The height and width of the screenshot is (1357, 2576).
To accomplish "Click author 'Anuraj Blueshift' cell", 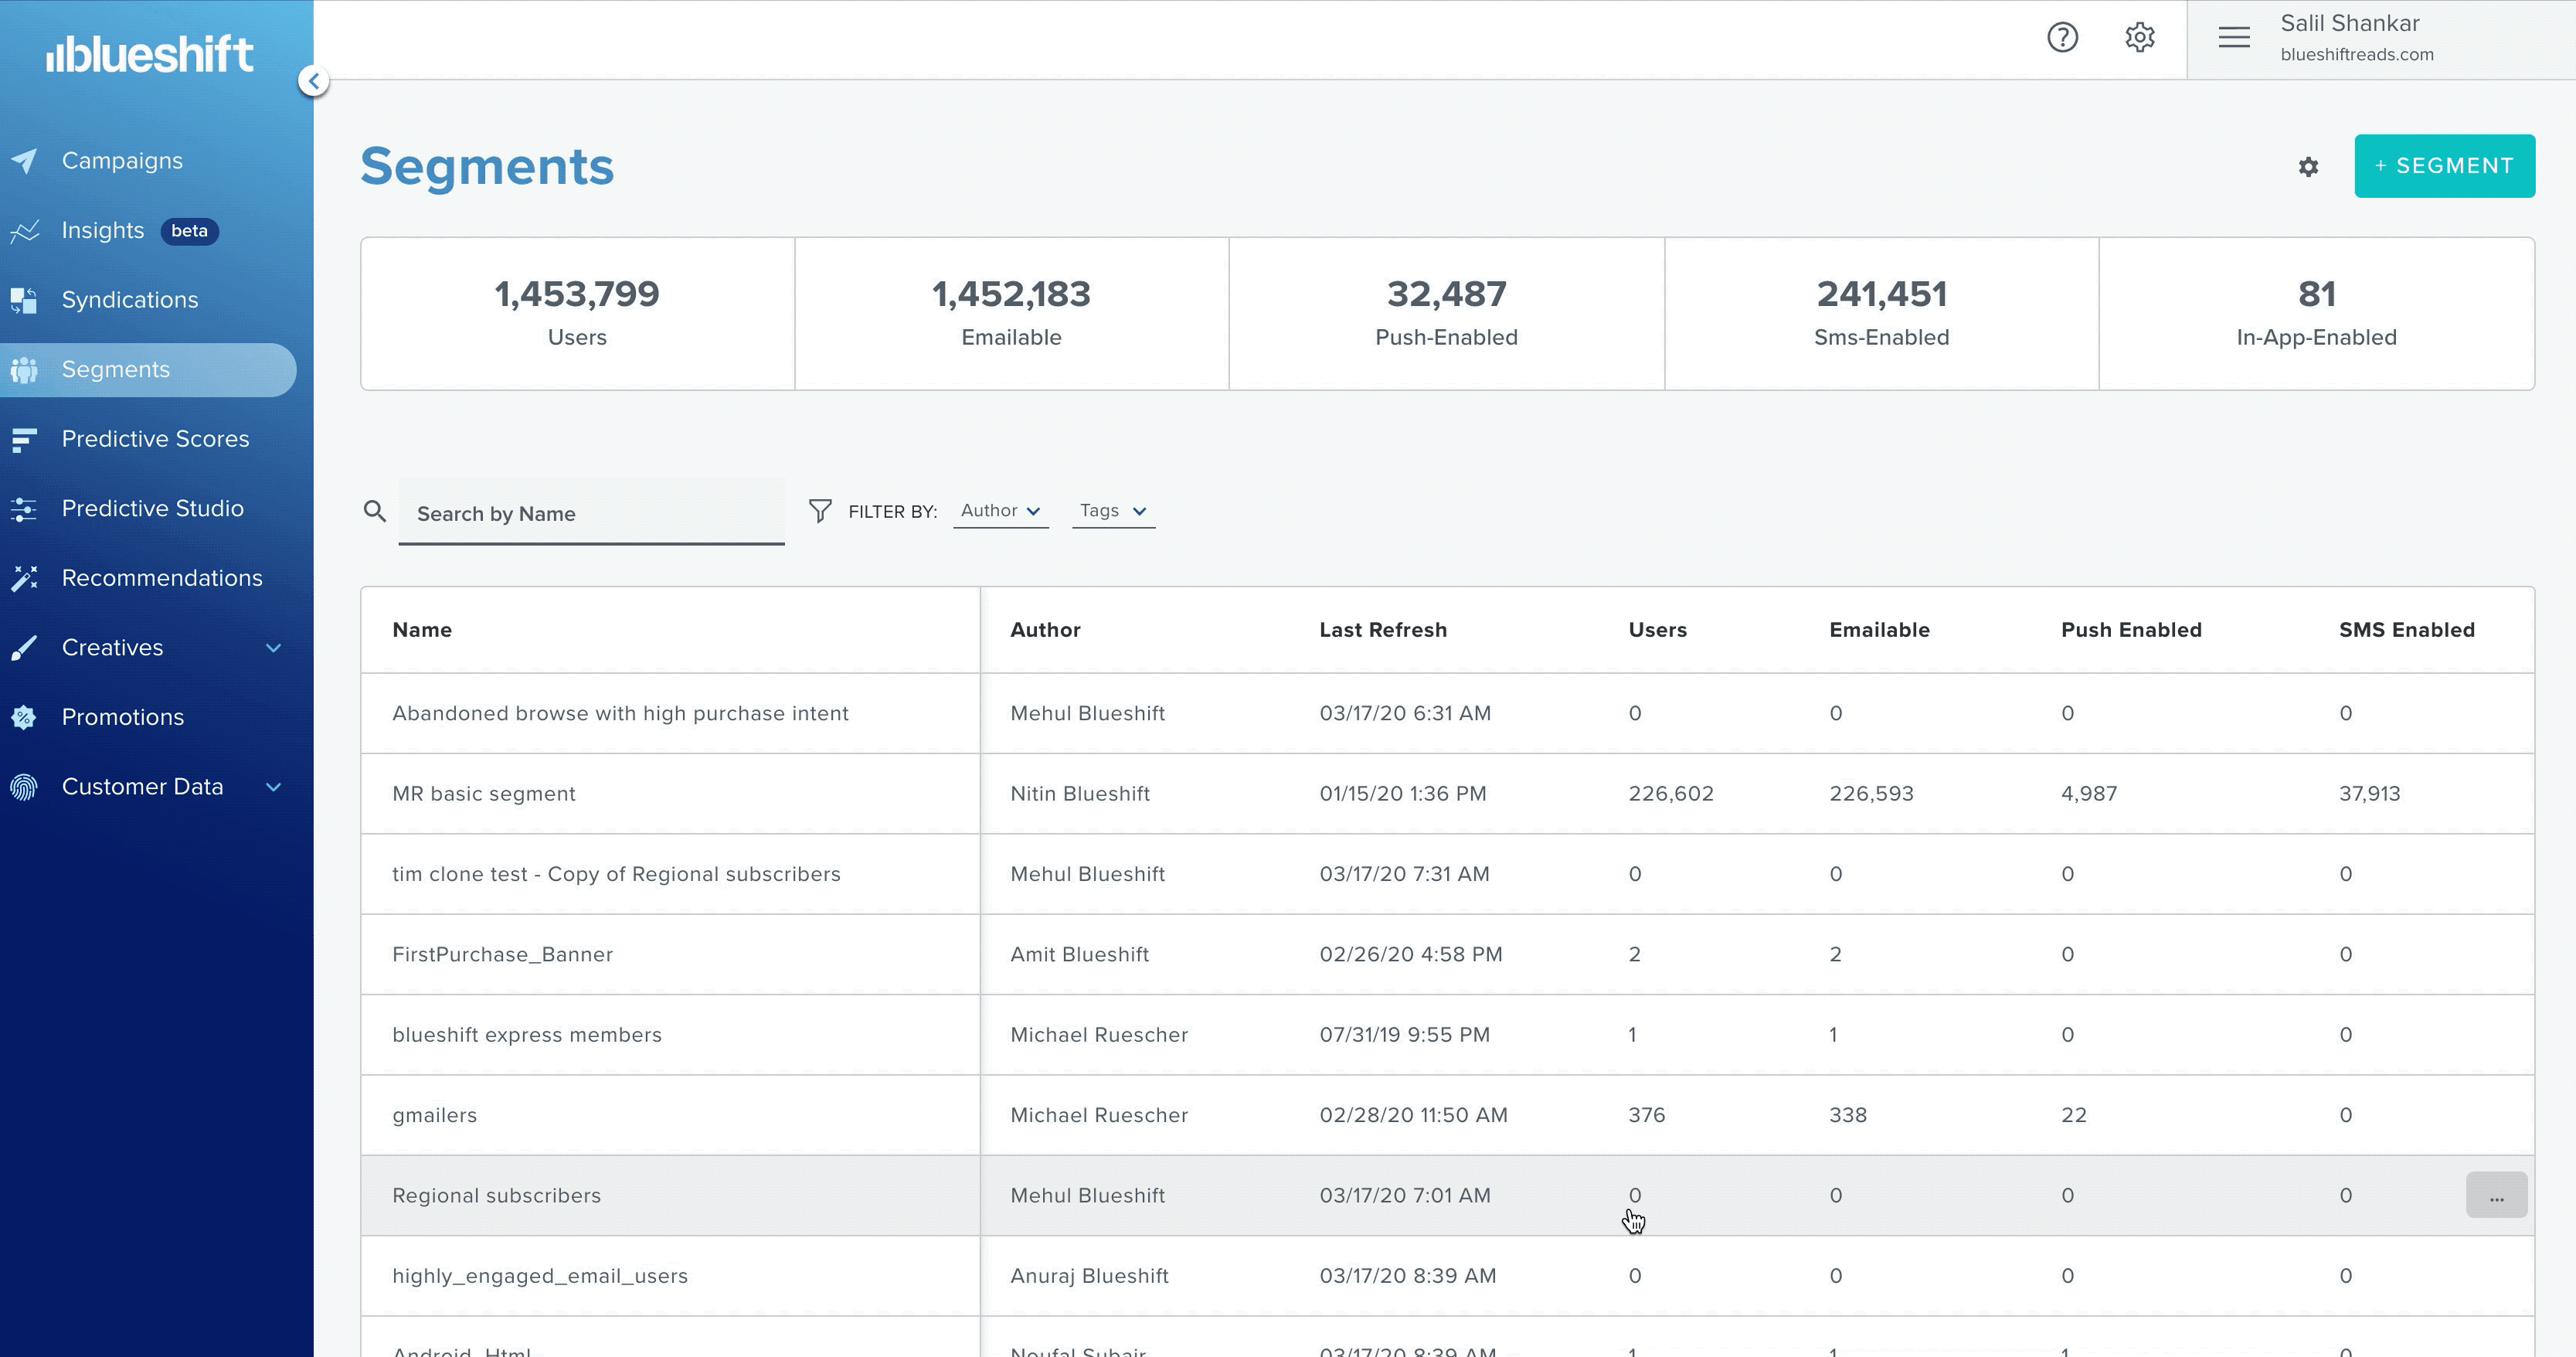I will (1089, 1276).
